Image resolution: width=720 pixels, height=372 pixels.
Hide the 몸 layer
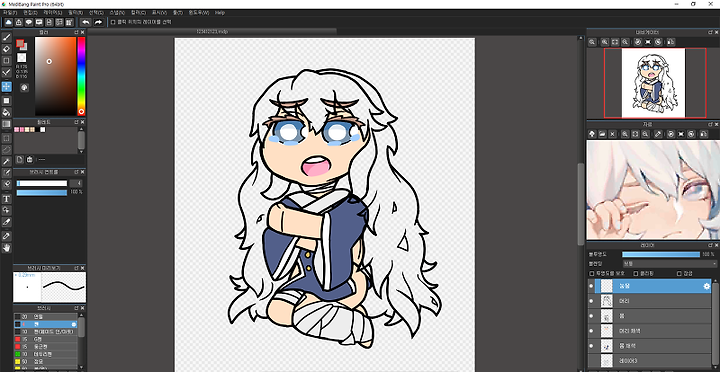point(591,316)
